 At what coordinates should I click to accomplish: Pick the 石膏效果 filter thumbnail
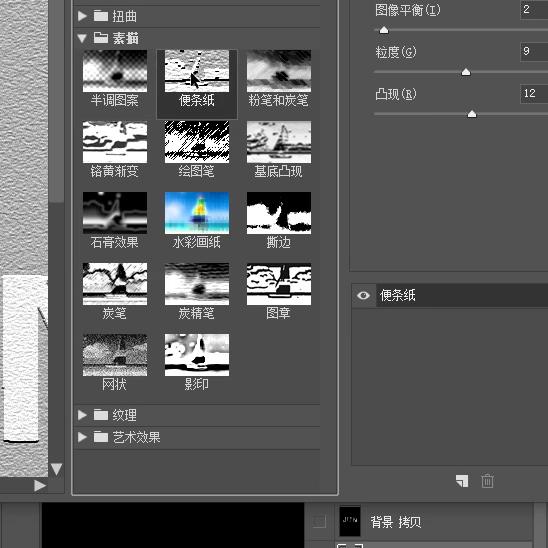point(115,213)
